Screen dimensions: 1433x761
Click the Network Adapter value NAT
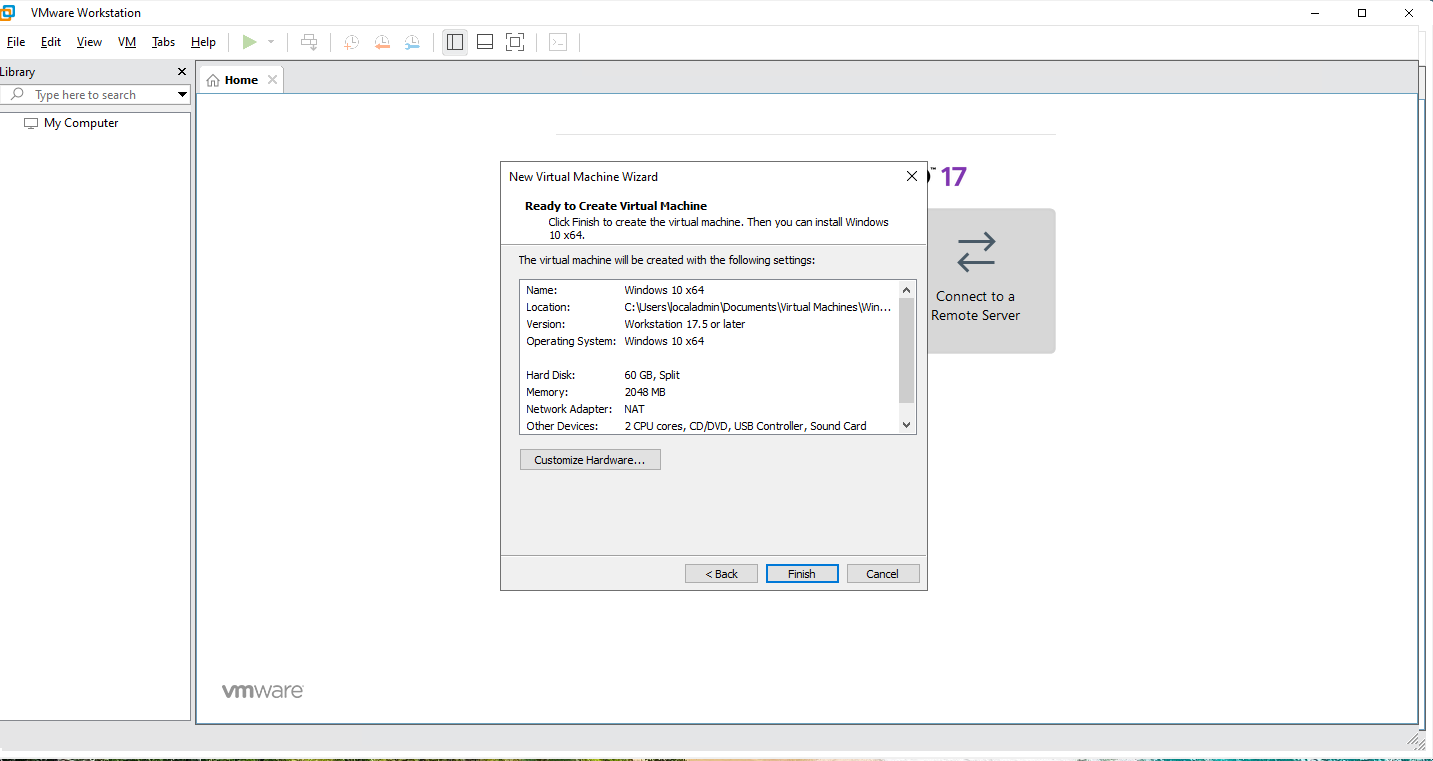634,409
